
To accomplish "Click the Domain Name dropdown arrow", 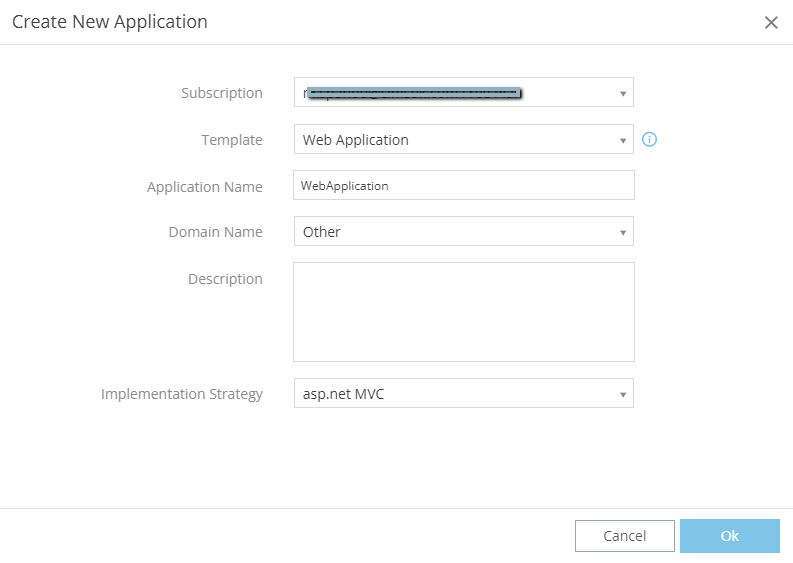I will click(622, 233).
